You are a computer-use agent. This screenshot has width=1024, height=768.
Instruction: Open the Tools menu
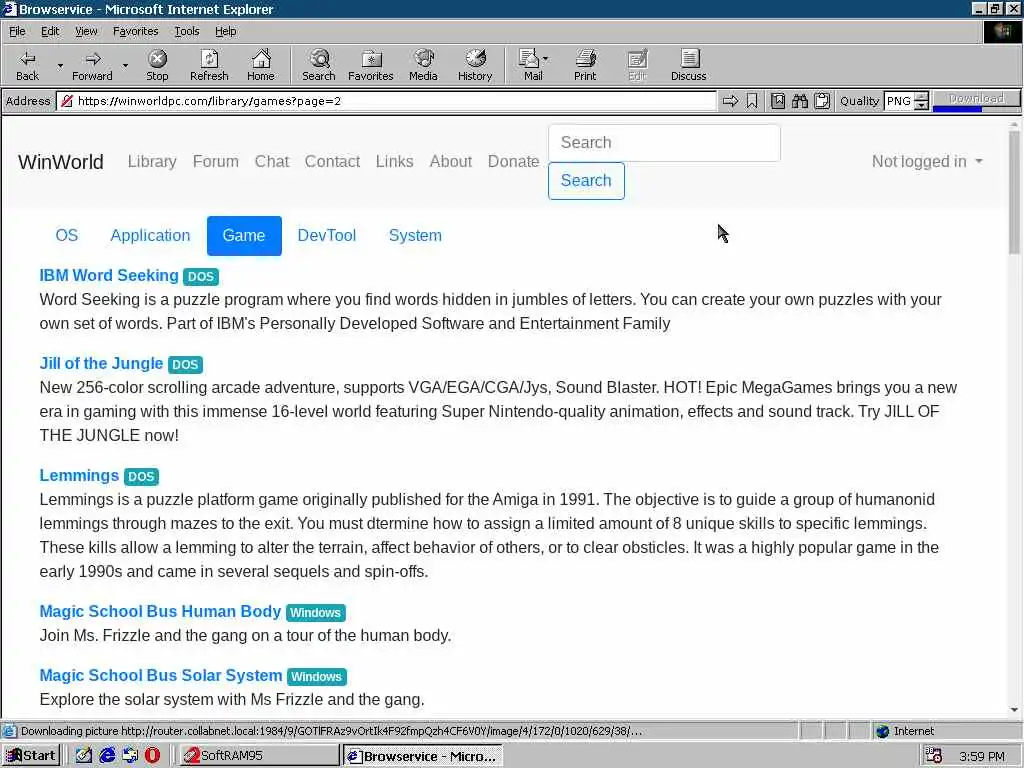[x=187, y=31]
